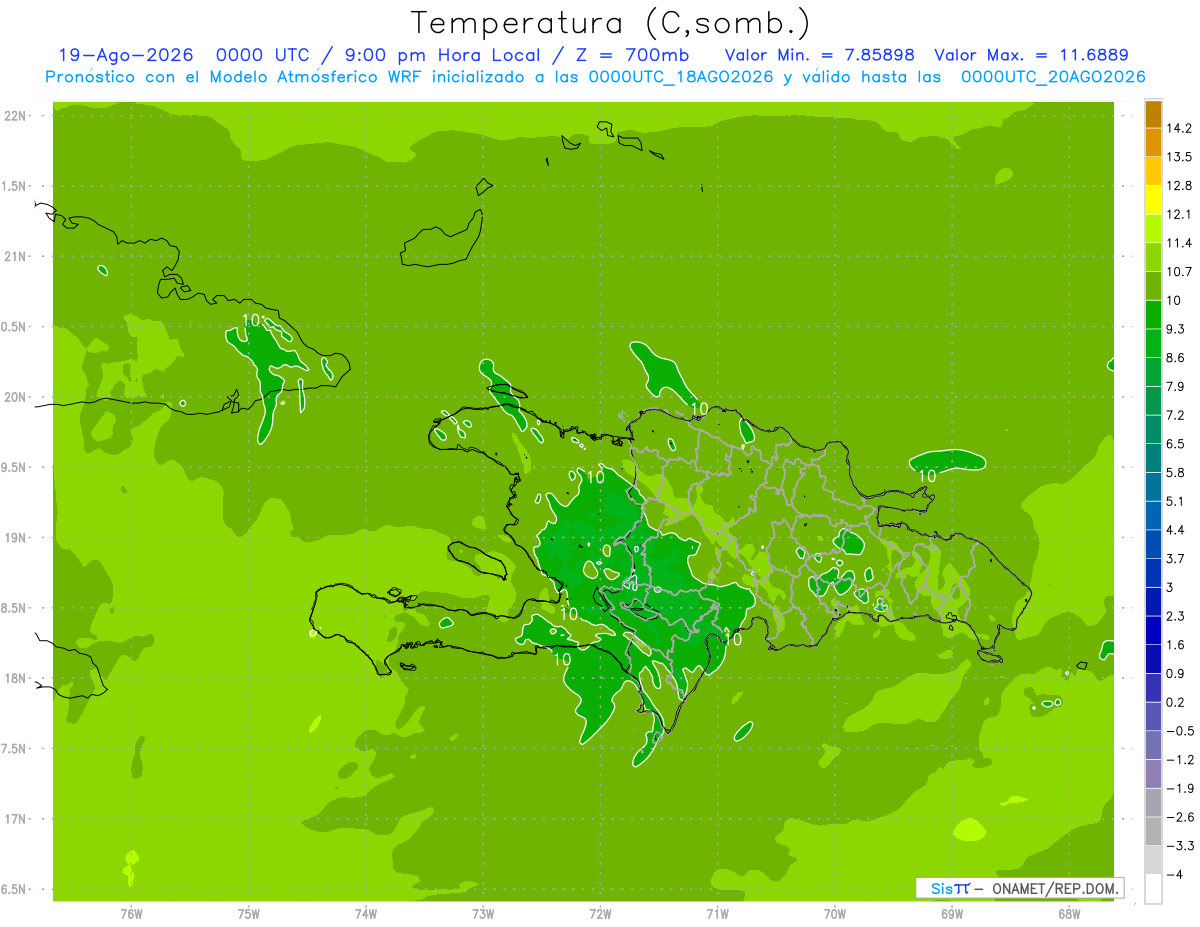Click the 17N latitude axis label
Screen dimensions: 1200x927
click(x=14, y=819)
